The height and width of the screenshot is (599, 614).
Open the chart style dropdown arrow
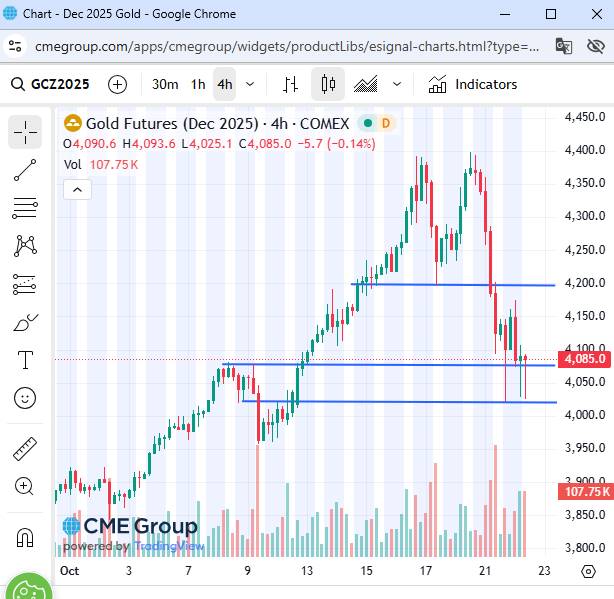tap(397, 84)
